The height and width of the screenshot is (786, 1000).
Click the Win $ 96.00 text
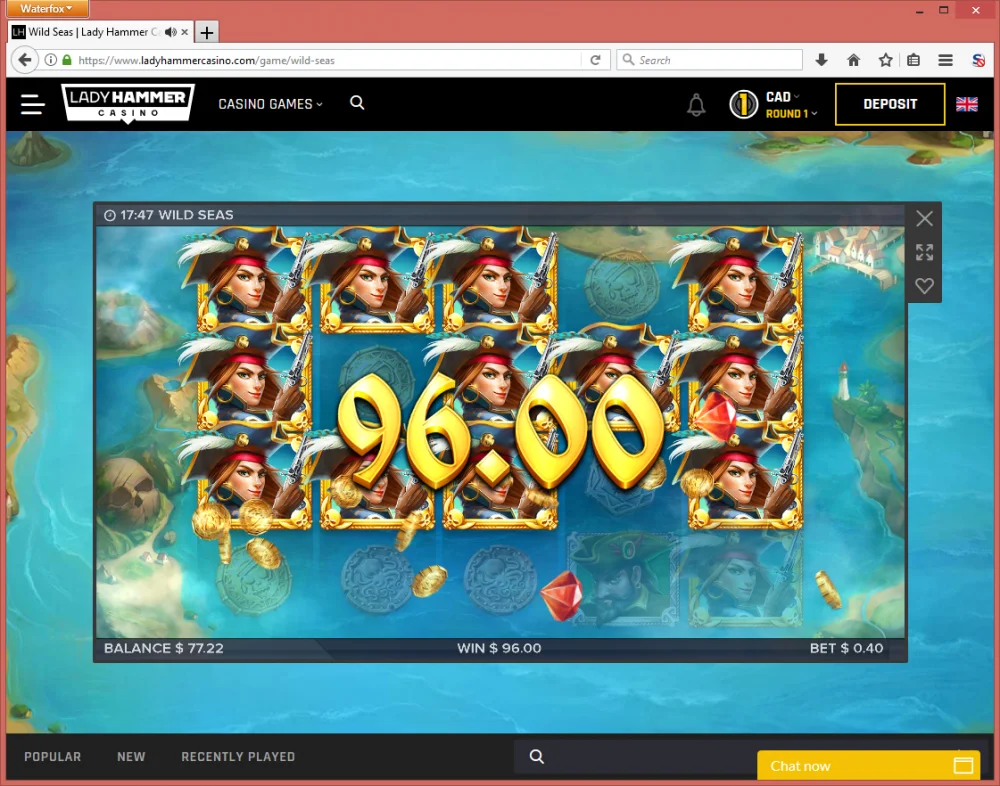pyautogui.click(x=499, y=648)
